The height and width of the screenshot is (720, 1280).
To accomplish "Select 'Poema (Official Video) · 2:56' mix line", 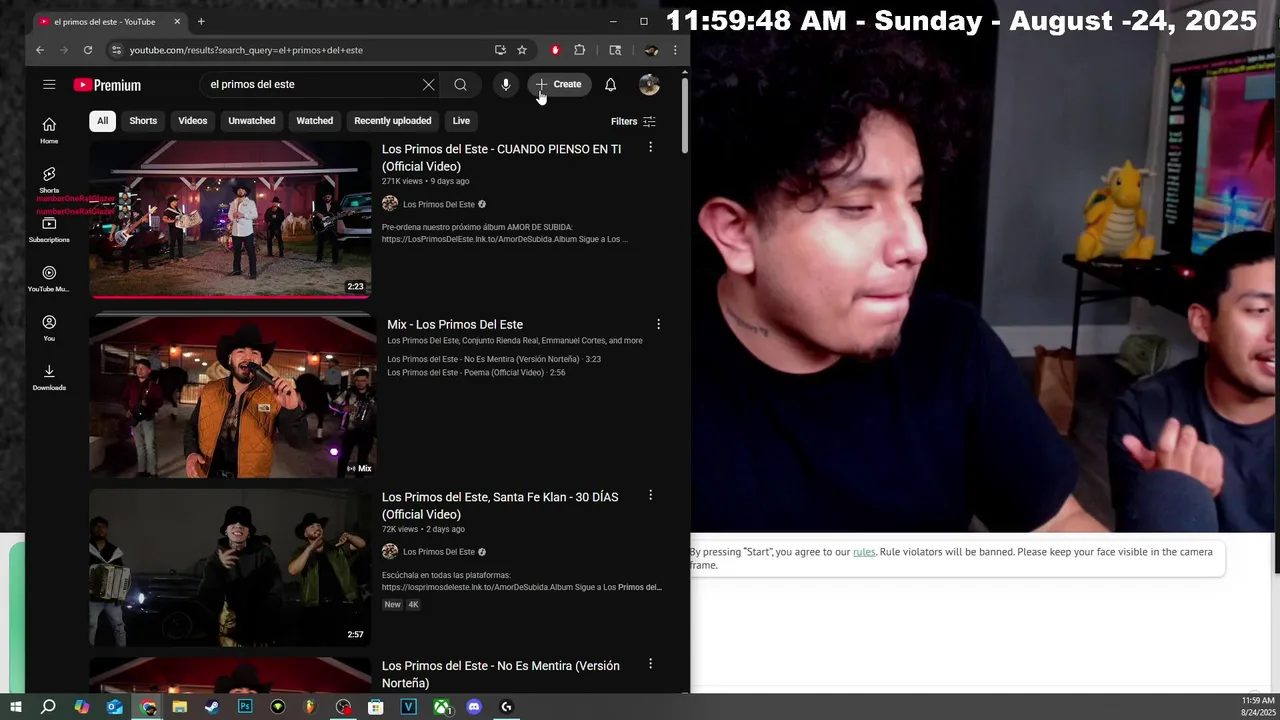I will click(476, 373).
